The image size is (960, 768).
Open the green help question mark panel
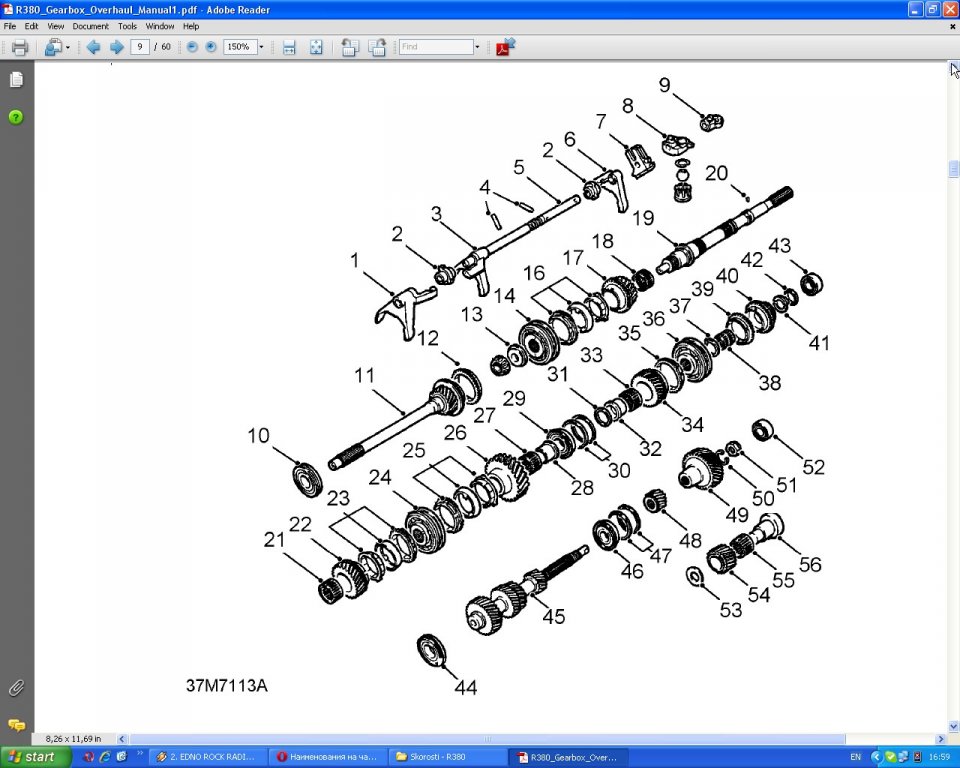(16, 117)
